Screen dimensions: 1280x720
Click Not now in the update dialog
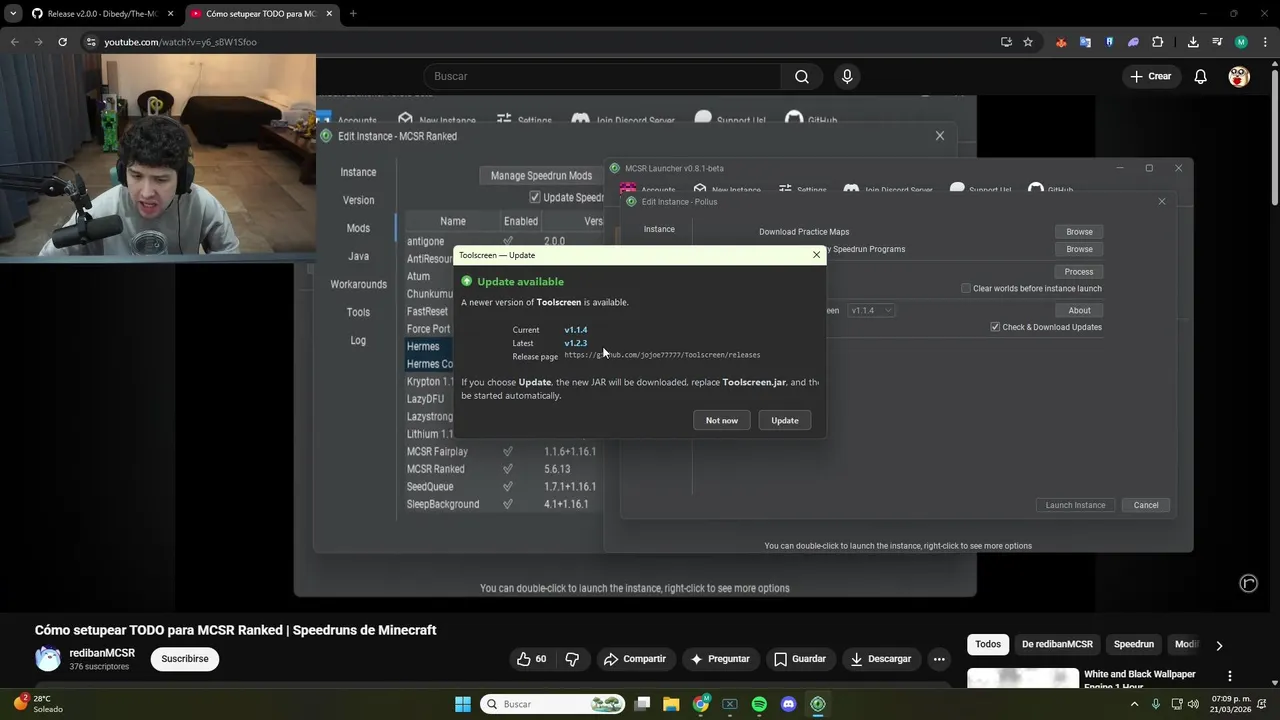tap(722, 420)
